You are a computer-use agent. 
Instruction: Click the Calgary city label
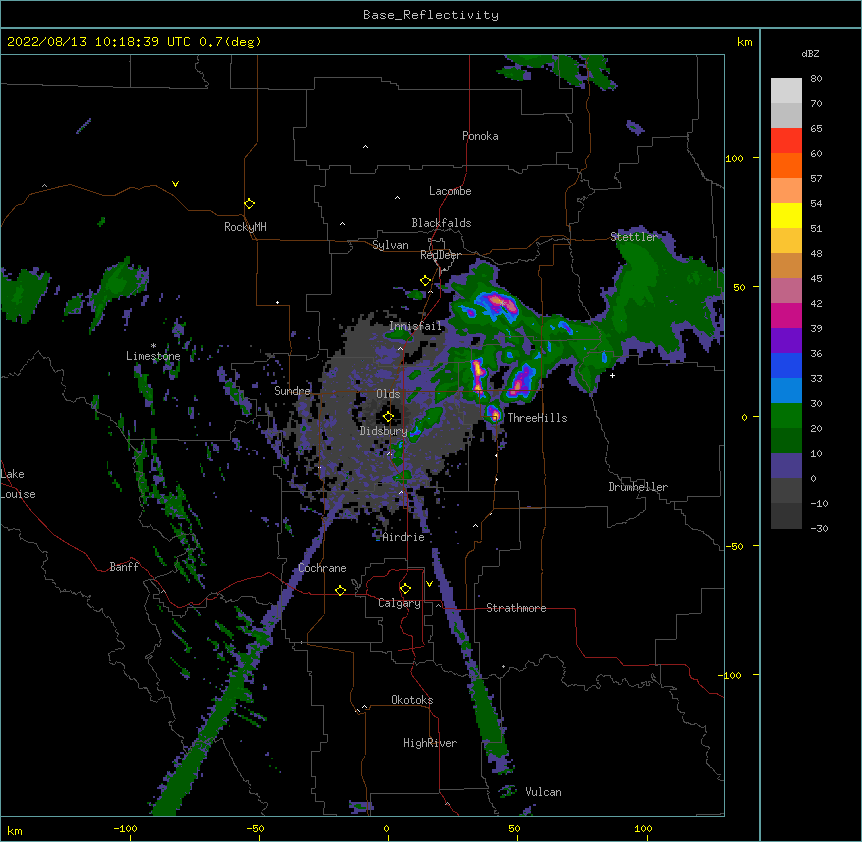(x=399, y=603)
